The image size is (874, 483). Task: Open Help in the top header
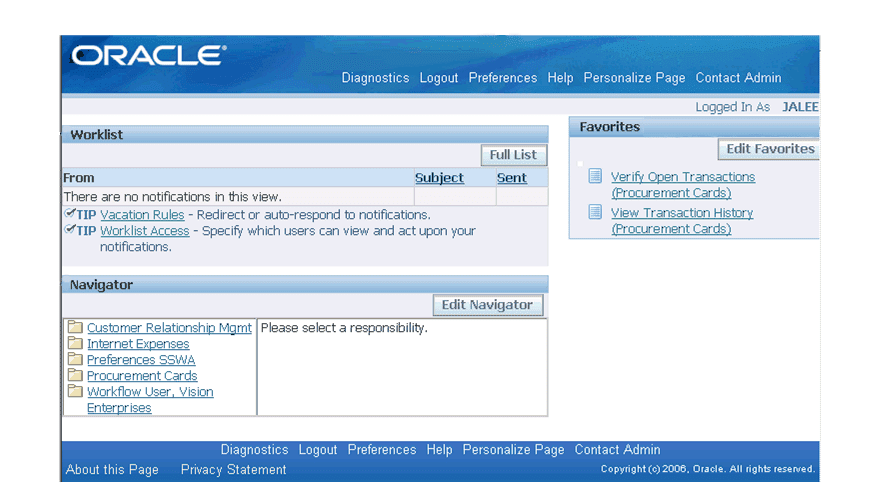(x=560, y=78)
